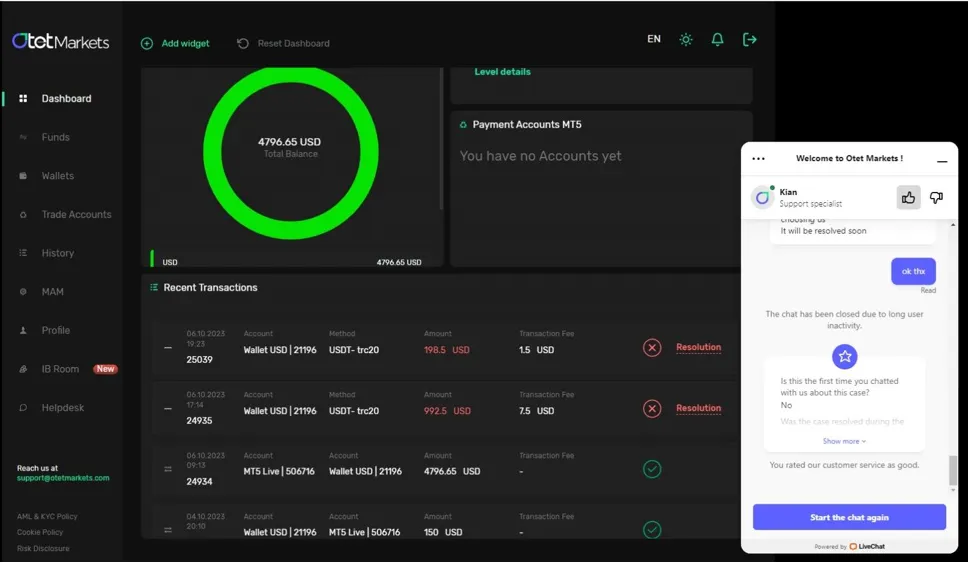Click the 198.5 USD amount
This screenshot has height=563, width=969.
(x=446, y=350)
